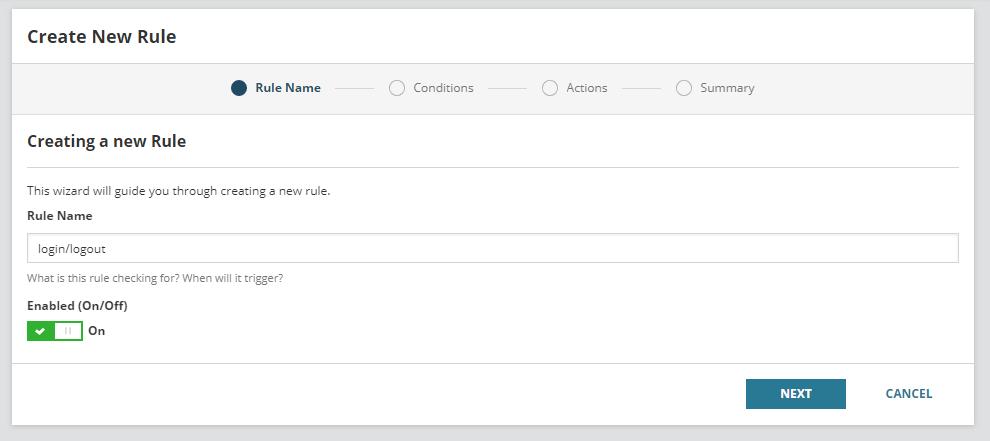Focus the Rule Name text field
This screenshot has width=990, height=441.
point(492,248)
